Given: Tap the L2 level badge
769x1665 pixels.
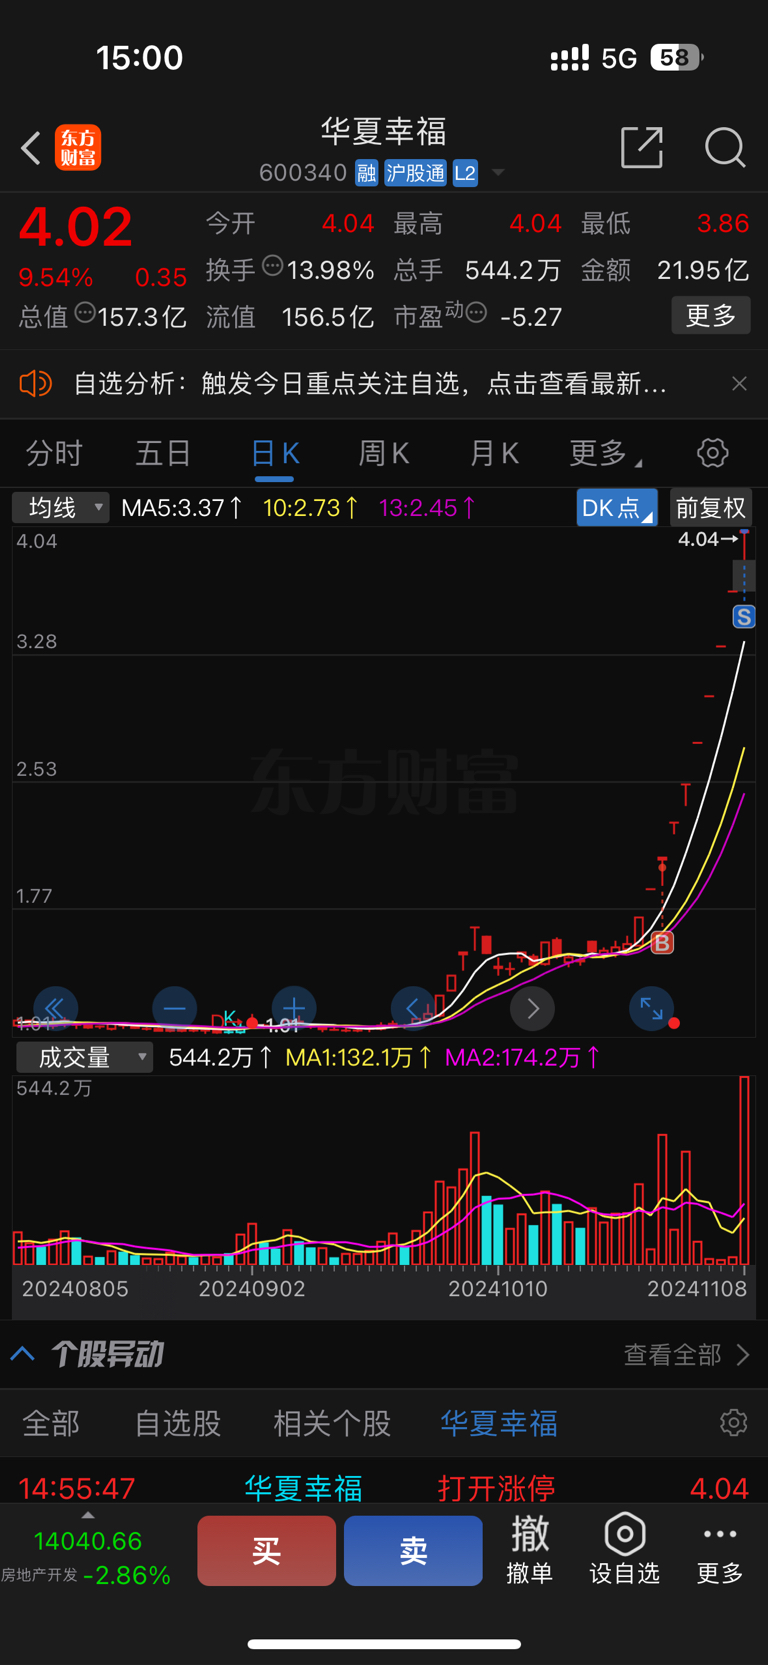Looking at the screenshot, I should pyautogui.click(x=465, y=173).
